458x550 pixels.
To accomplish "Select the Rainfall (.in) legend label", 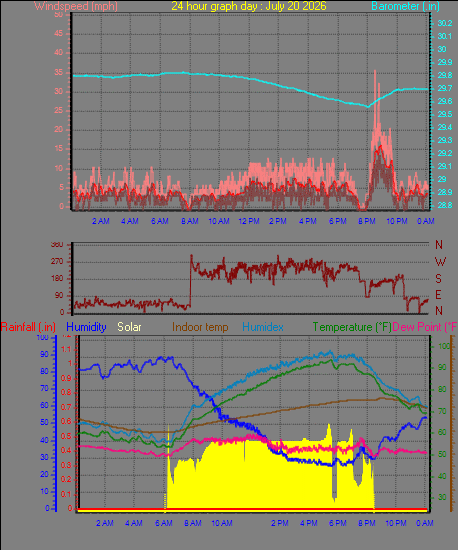I will 28,327.
